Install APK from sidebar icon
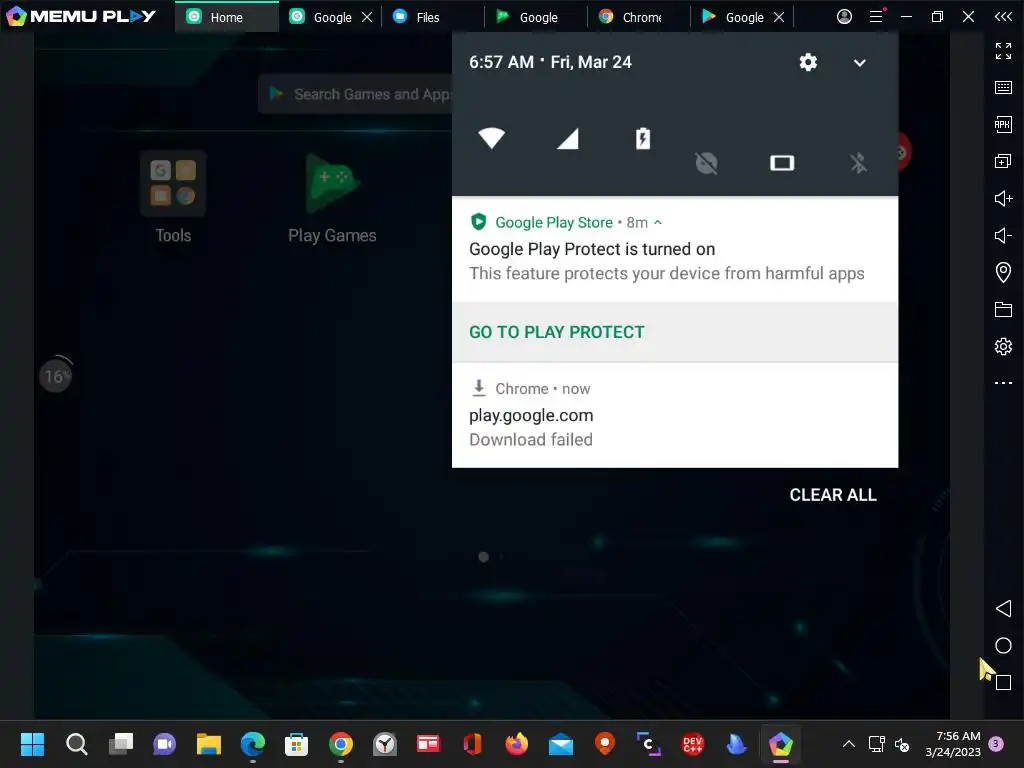The image size is (1024, 768). pyautogui.click(x=1003, y=124)
